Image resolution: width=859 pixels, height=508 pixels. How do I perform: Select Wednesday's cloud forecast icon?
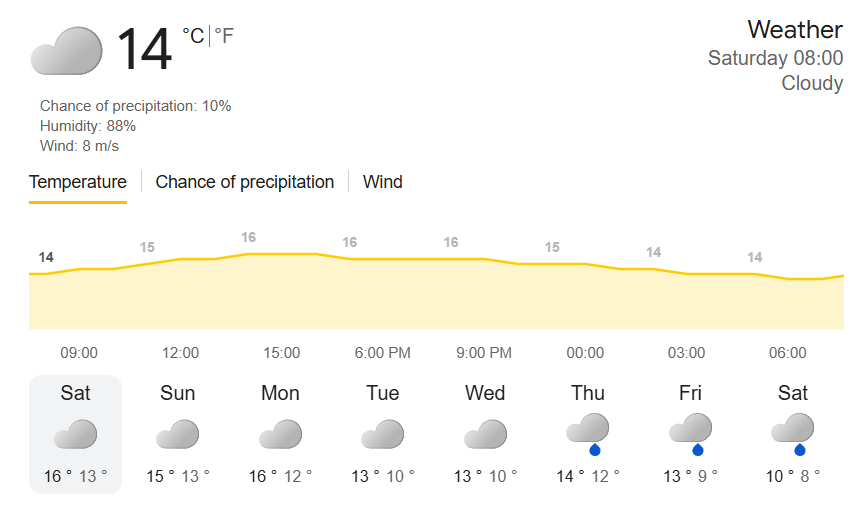485,434
